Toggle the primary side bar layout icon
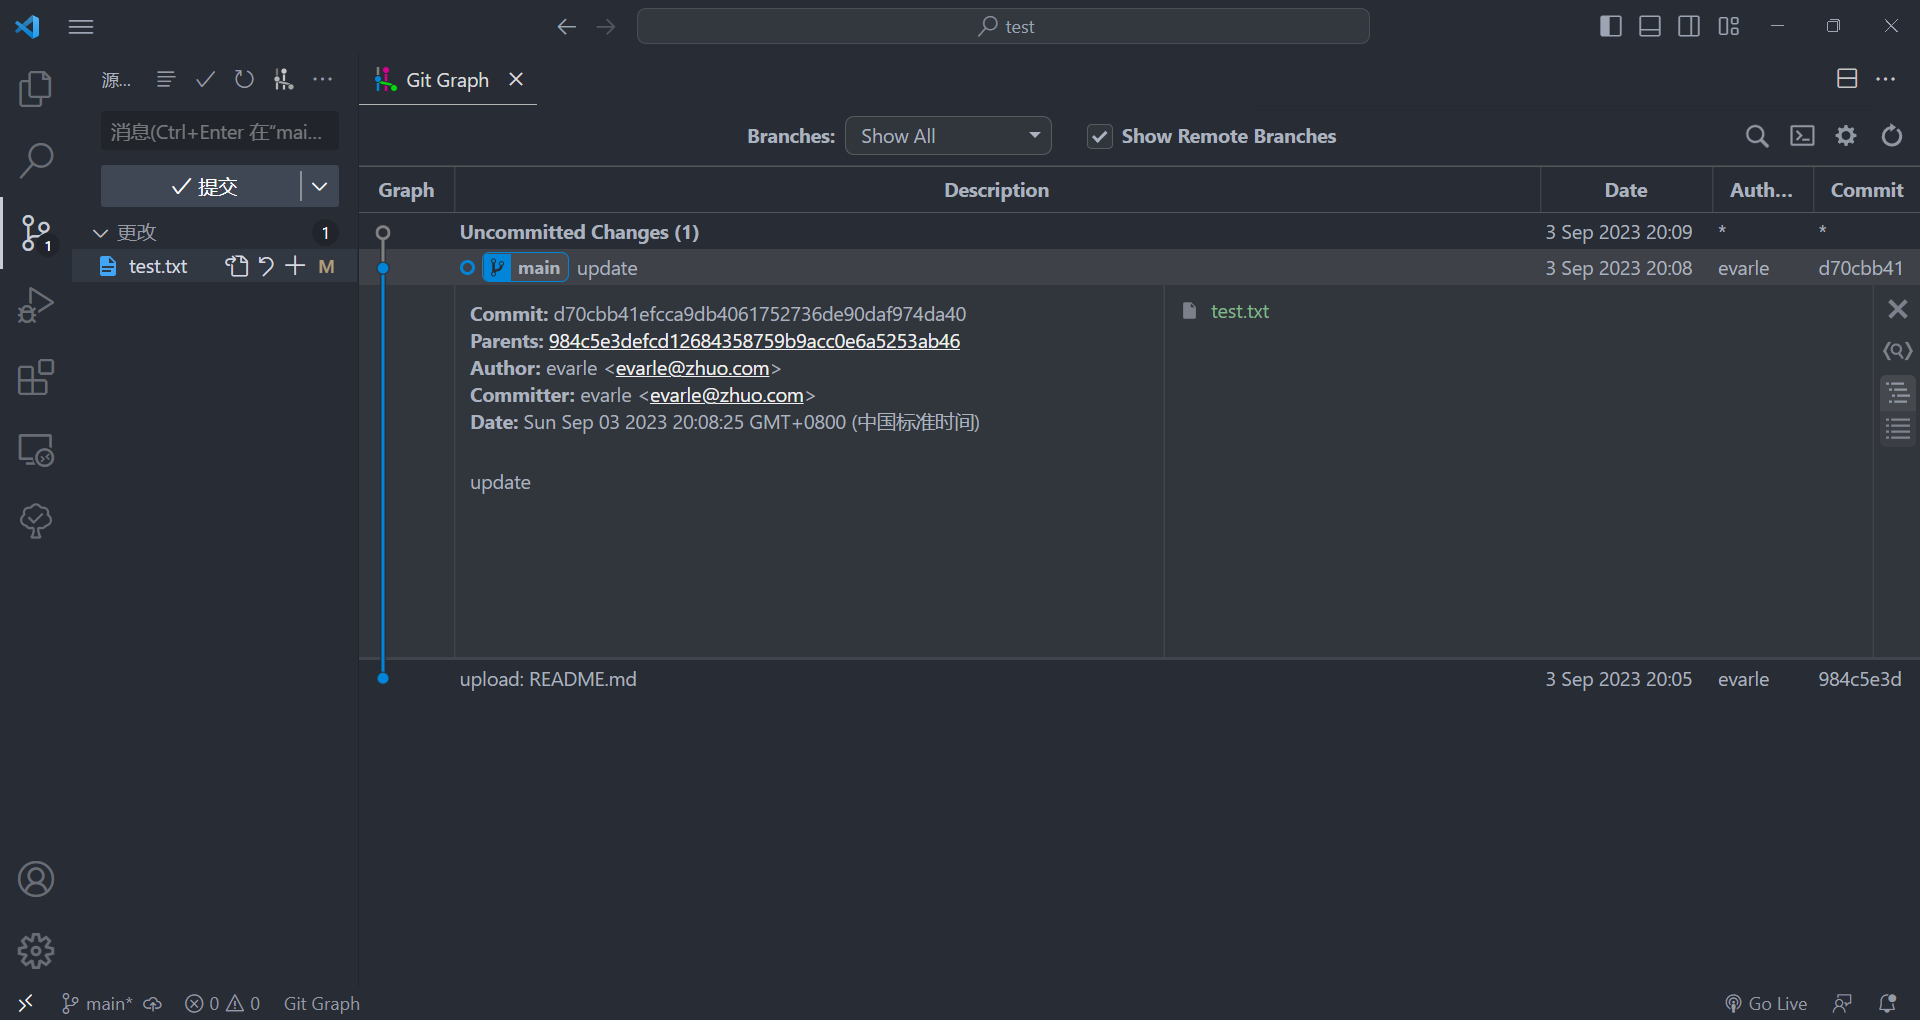The width and height of the screenshot is (1920, 1020). point(1610,26)
